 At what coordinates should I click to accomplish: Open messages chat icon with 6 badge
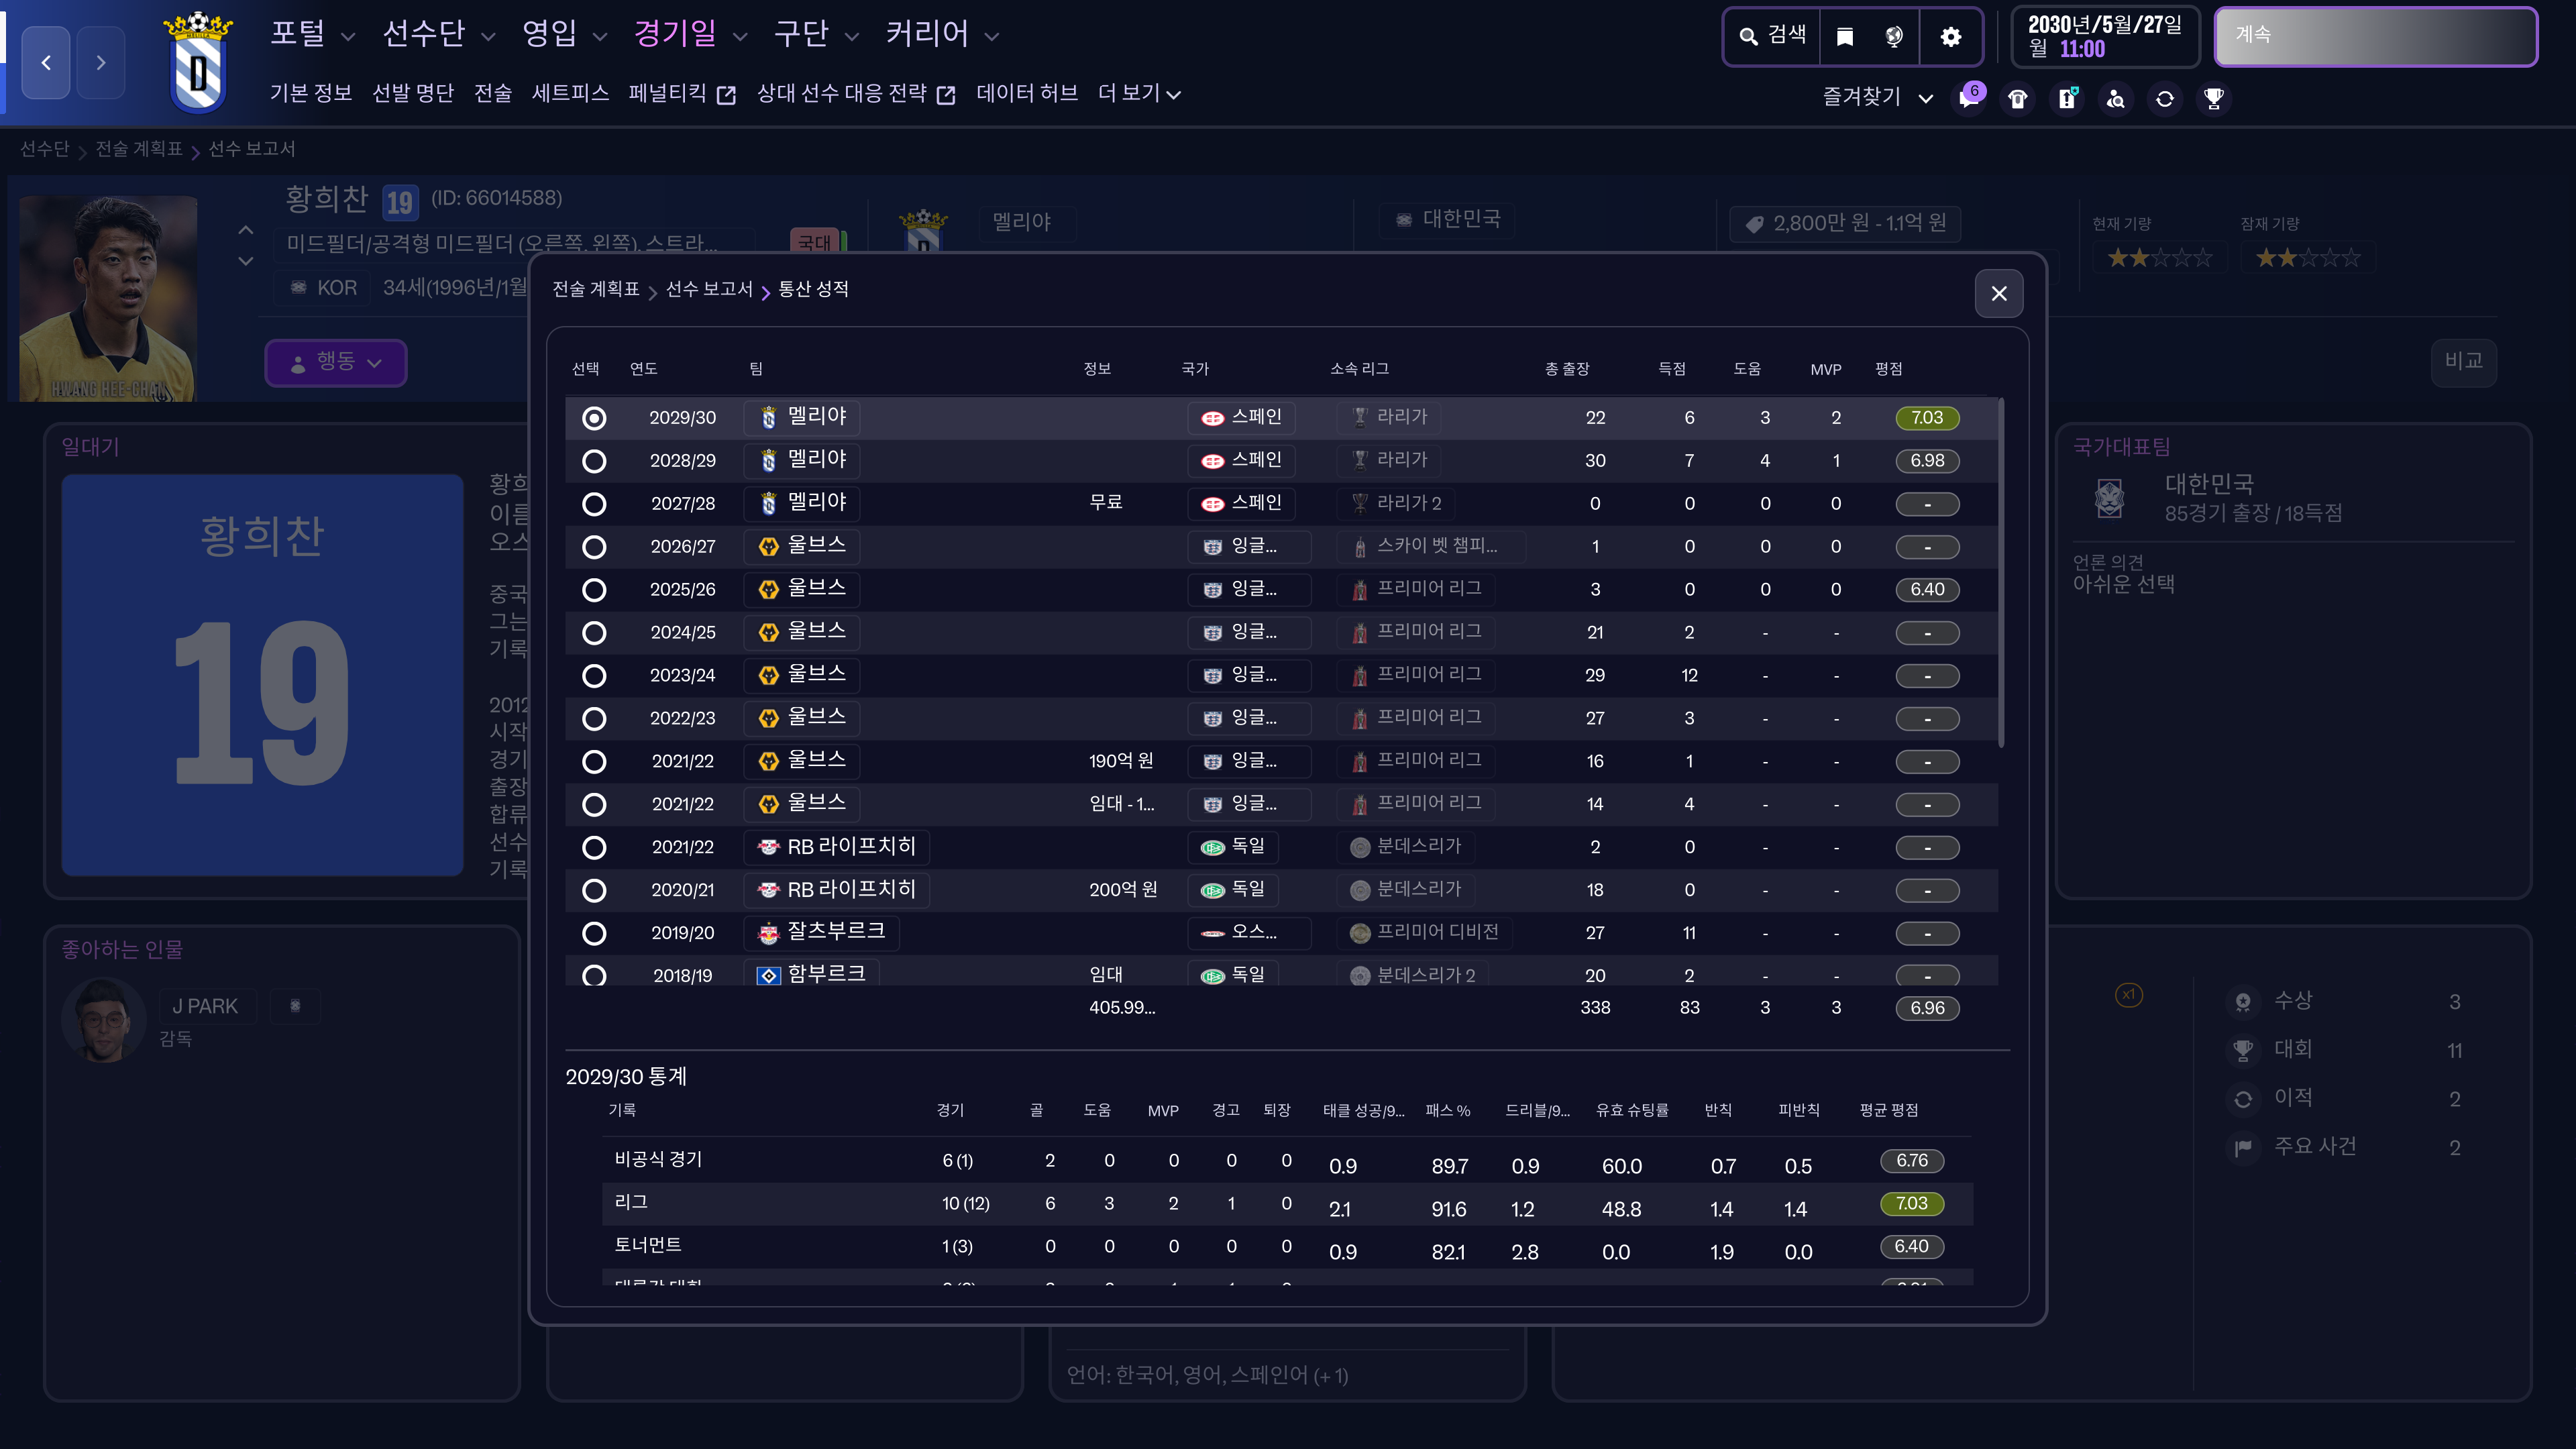(x=1969, y=98)
